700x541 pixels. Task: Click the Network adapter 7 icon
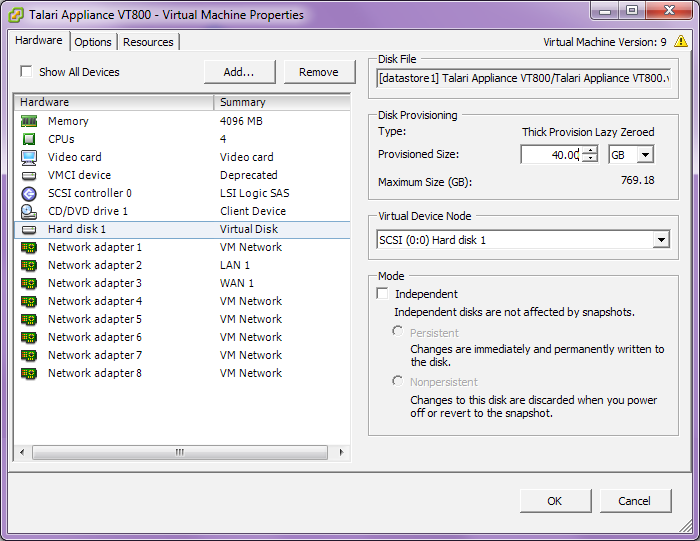29,355
